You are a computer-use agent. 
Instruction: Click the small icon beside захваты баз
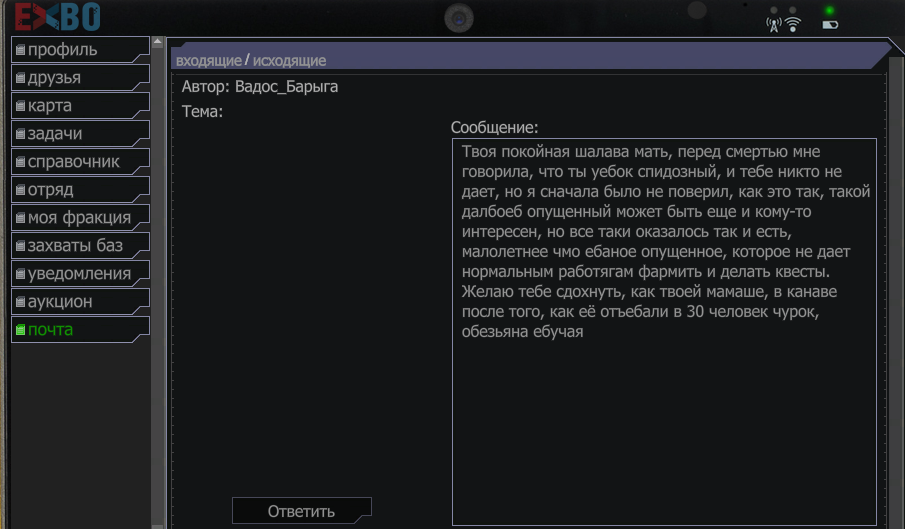tap(20, 246)
